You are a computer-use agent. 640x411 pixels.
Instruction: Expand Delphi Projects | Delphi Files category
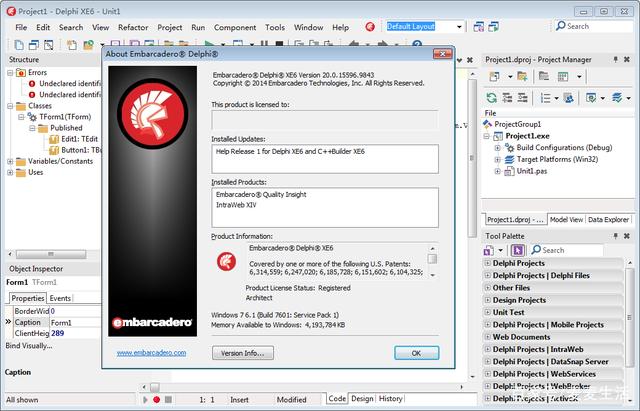(x=487, y=275)
